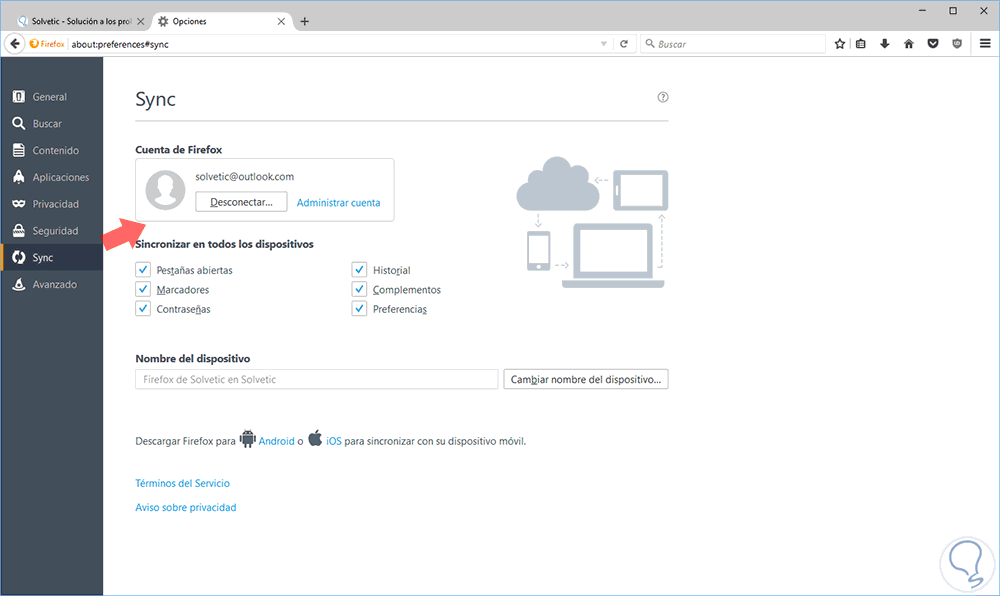1000x596 pixels.
Task: Open the iOS download link
Action: [334, 441]
